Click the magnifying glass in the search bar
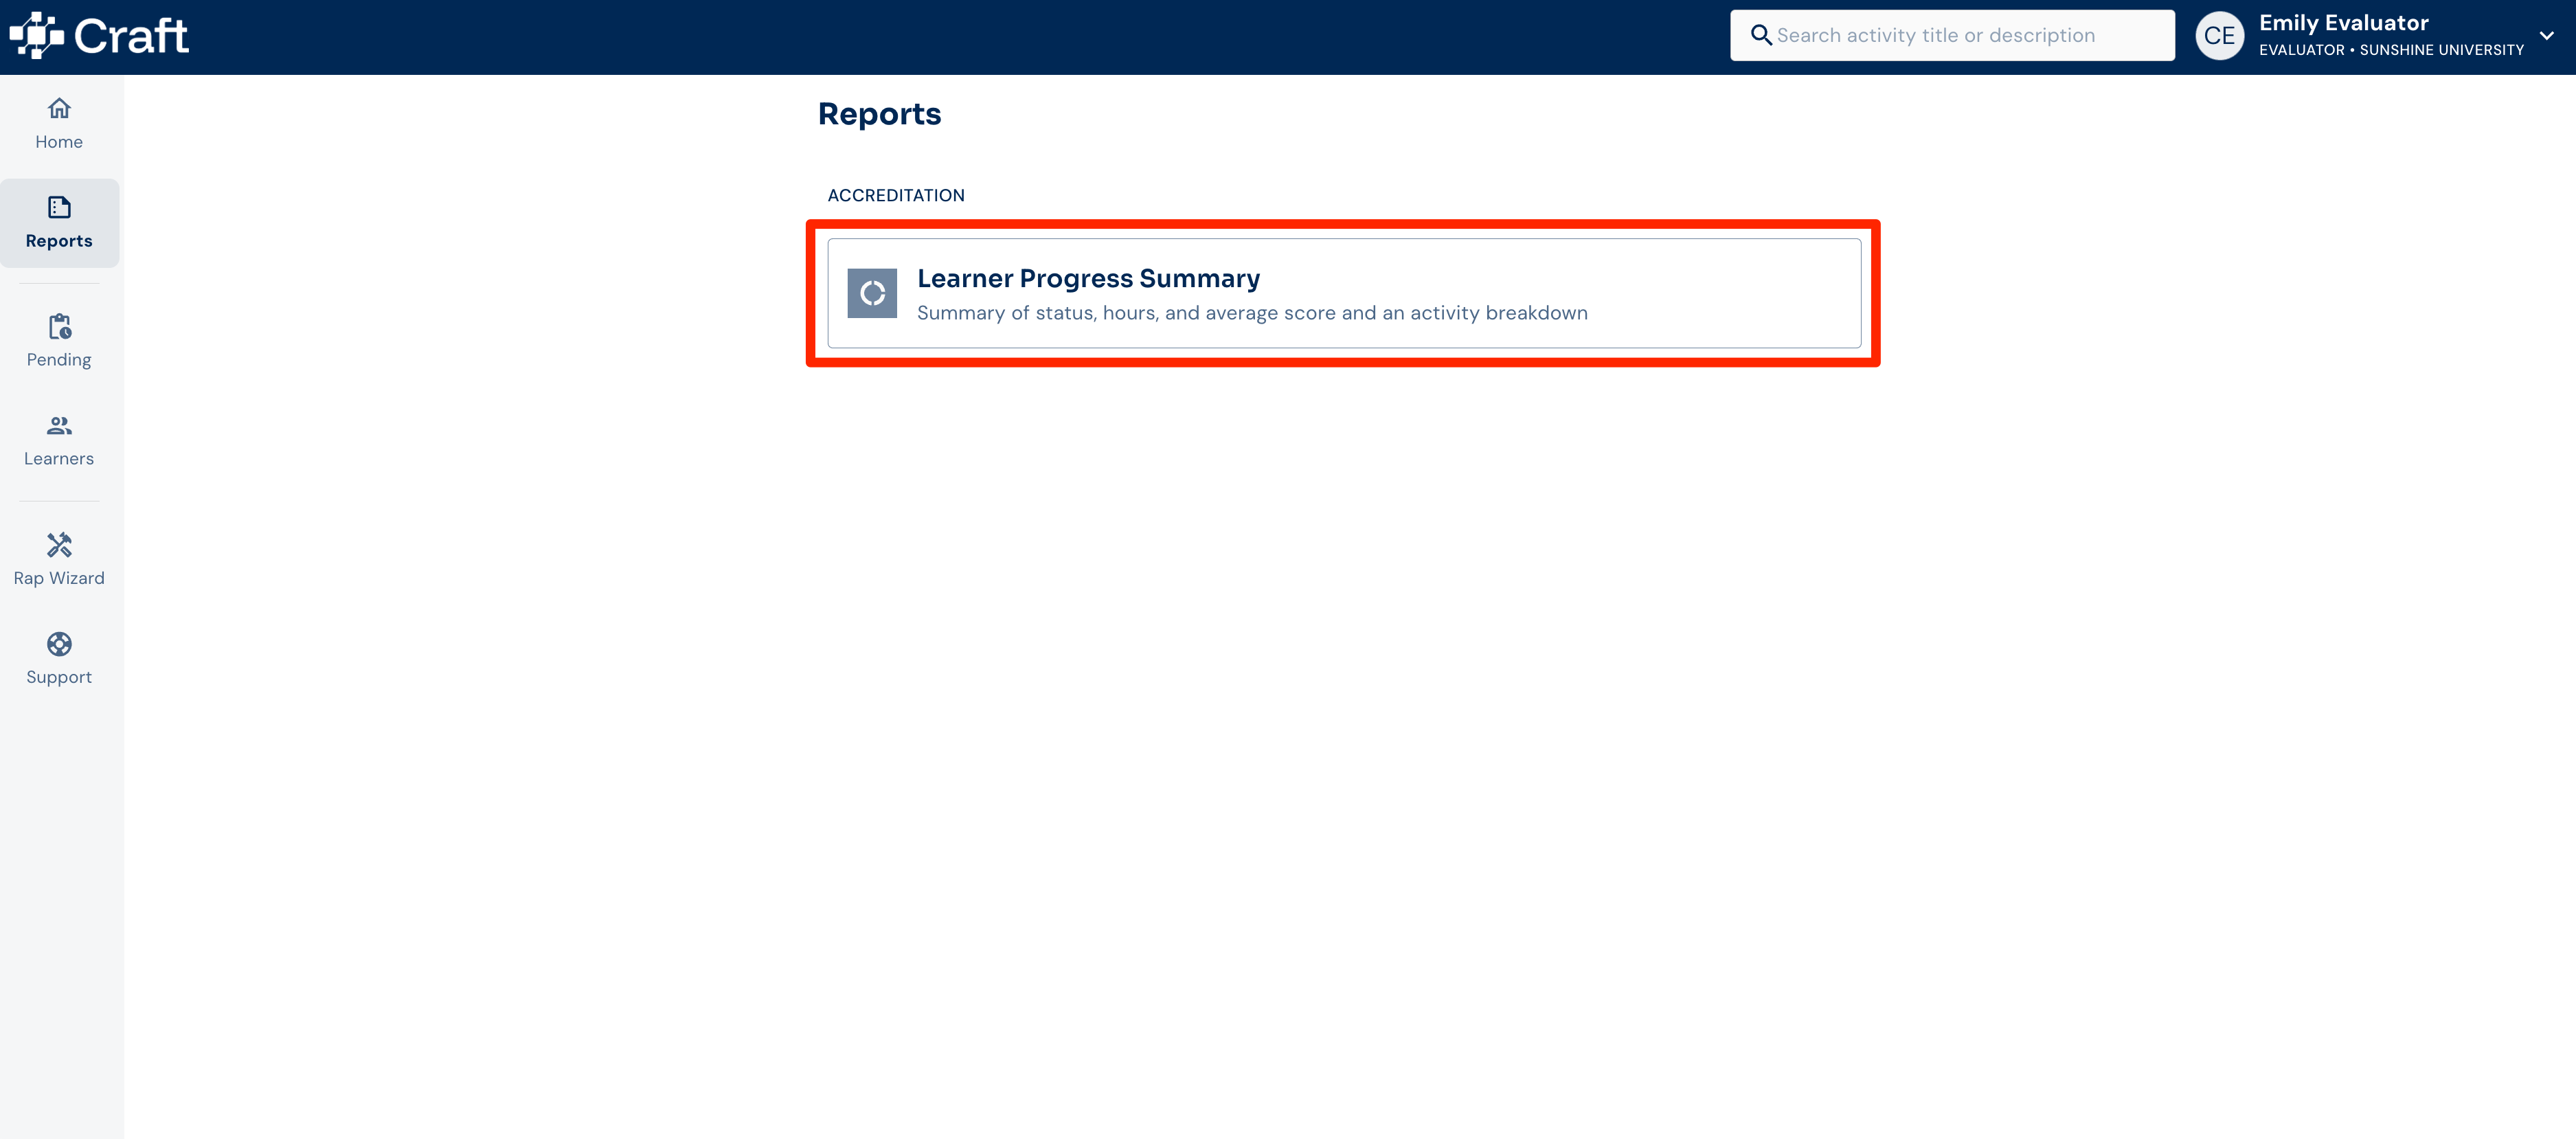Viewport: 2576px width, 1139px height. pyautogui.click(x=1761, y=34)
